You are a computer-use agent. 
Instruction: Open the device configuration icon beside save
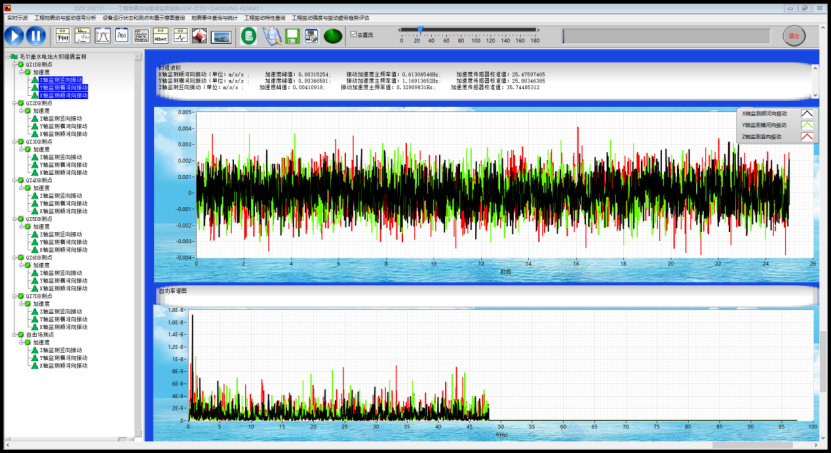click(x=312, y=36)
